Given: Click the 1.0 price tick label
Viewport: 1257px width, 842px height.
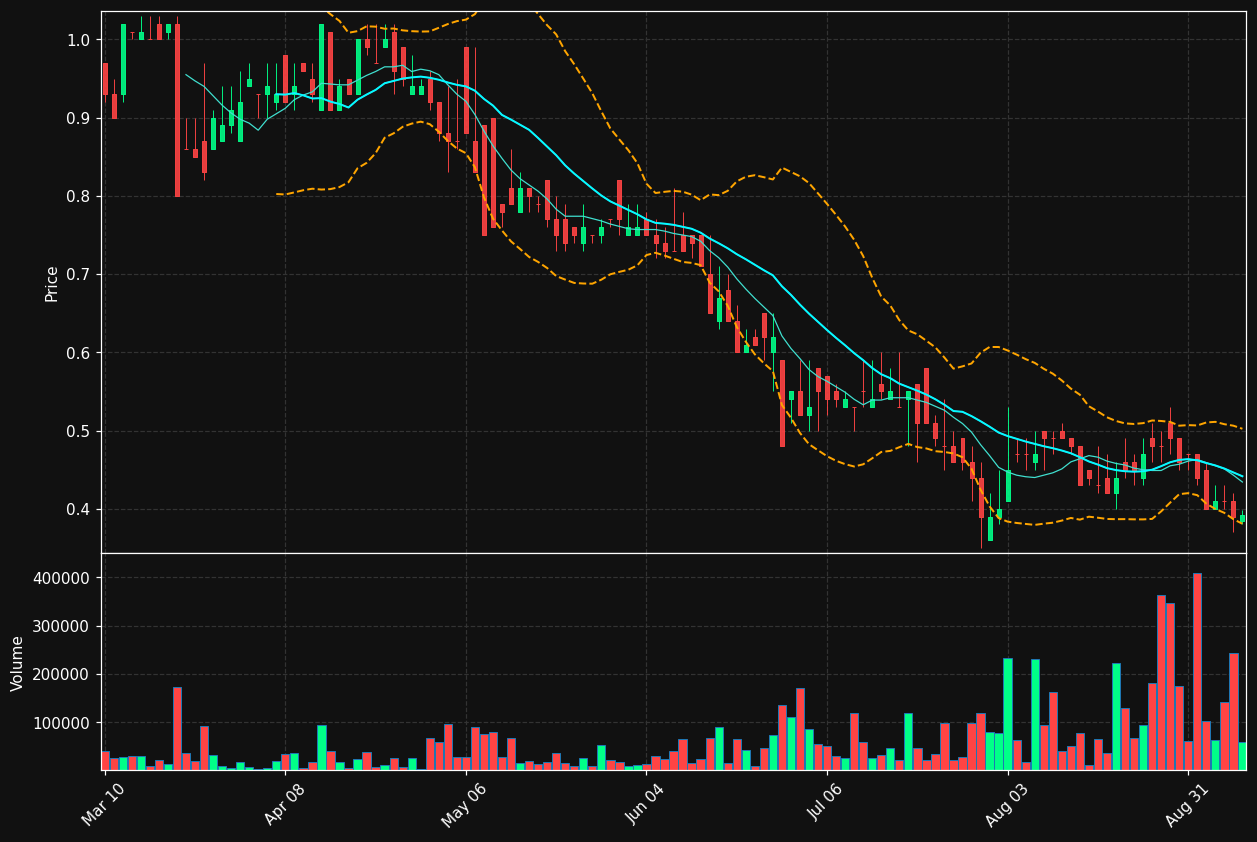Looking at the screenshot, I should point(78,40).
